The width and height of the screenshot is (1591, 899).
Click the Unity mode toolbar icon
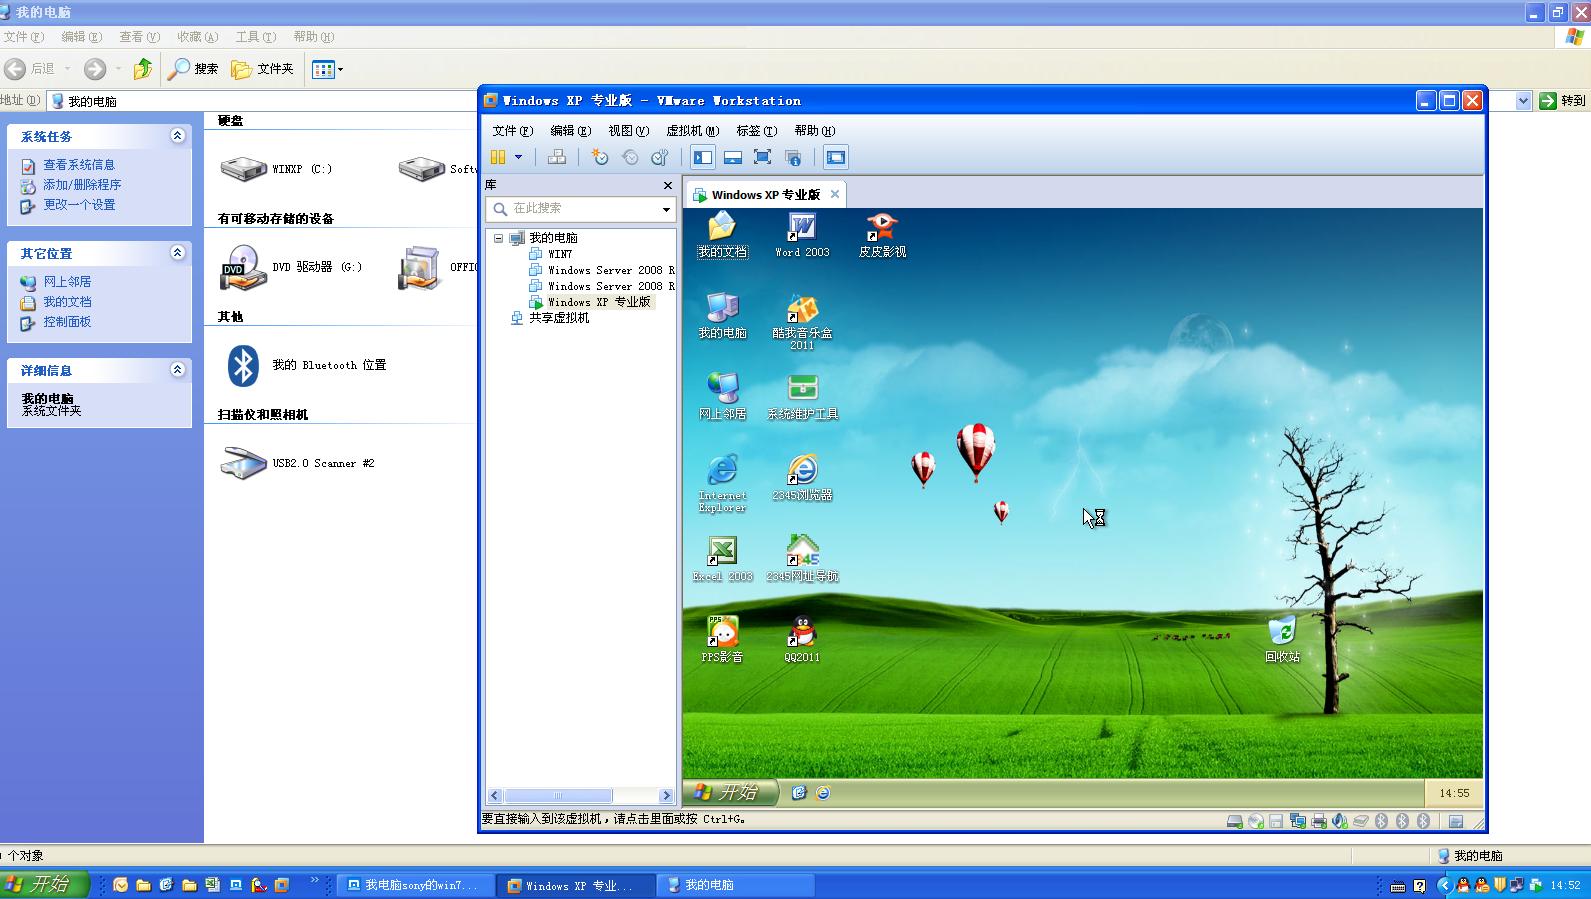[x=793, y=157]
